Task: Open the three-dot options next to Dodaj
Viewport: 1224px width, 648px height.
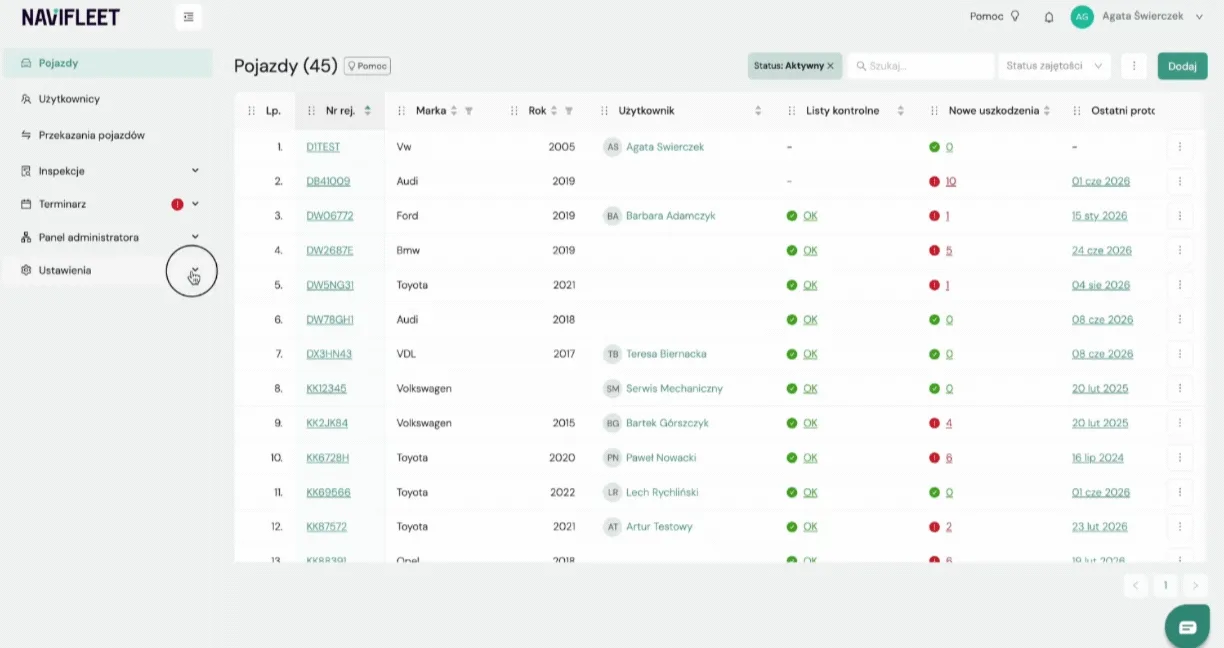Action: click(x=1133, y=66)
